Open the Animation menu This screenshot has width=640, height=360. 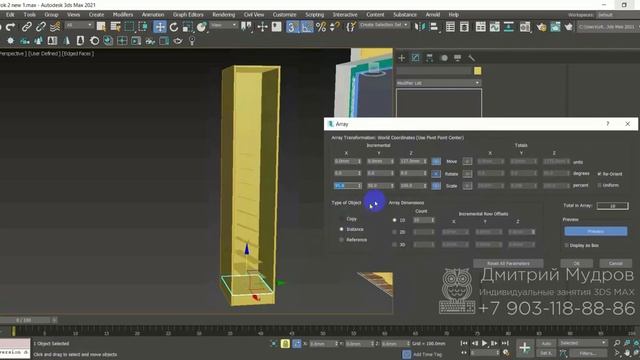[x=153, y=15]
